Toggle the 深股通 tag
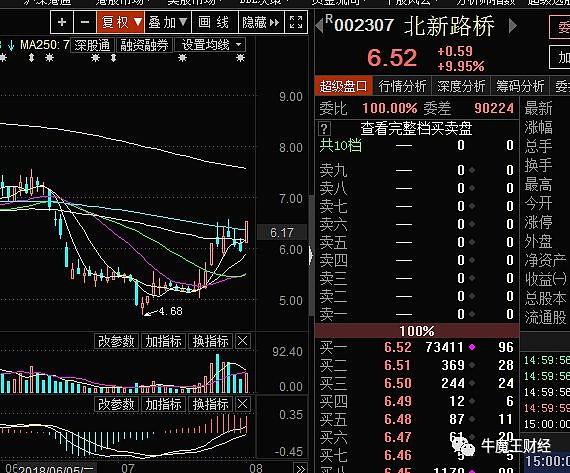570x473 pixels. coord(92,45)
